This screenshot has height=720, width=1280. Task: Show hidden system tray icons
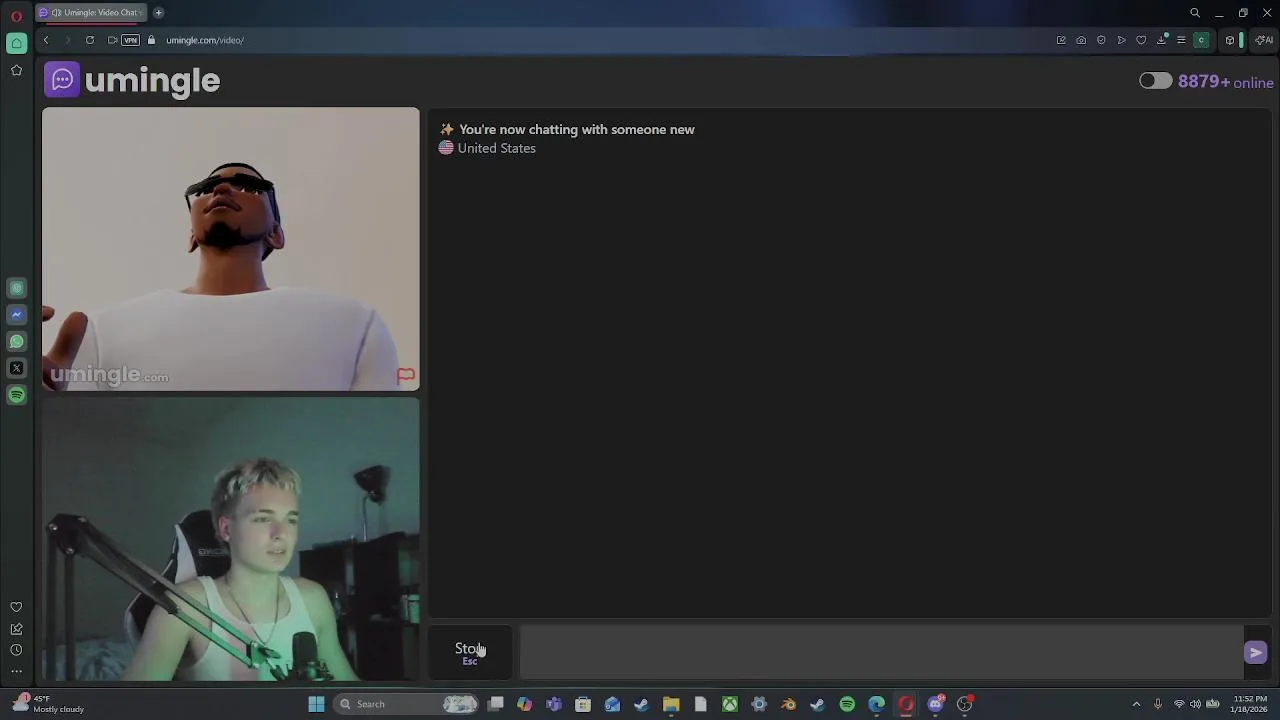click(1136, 704)
